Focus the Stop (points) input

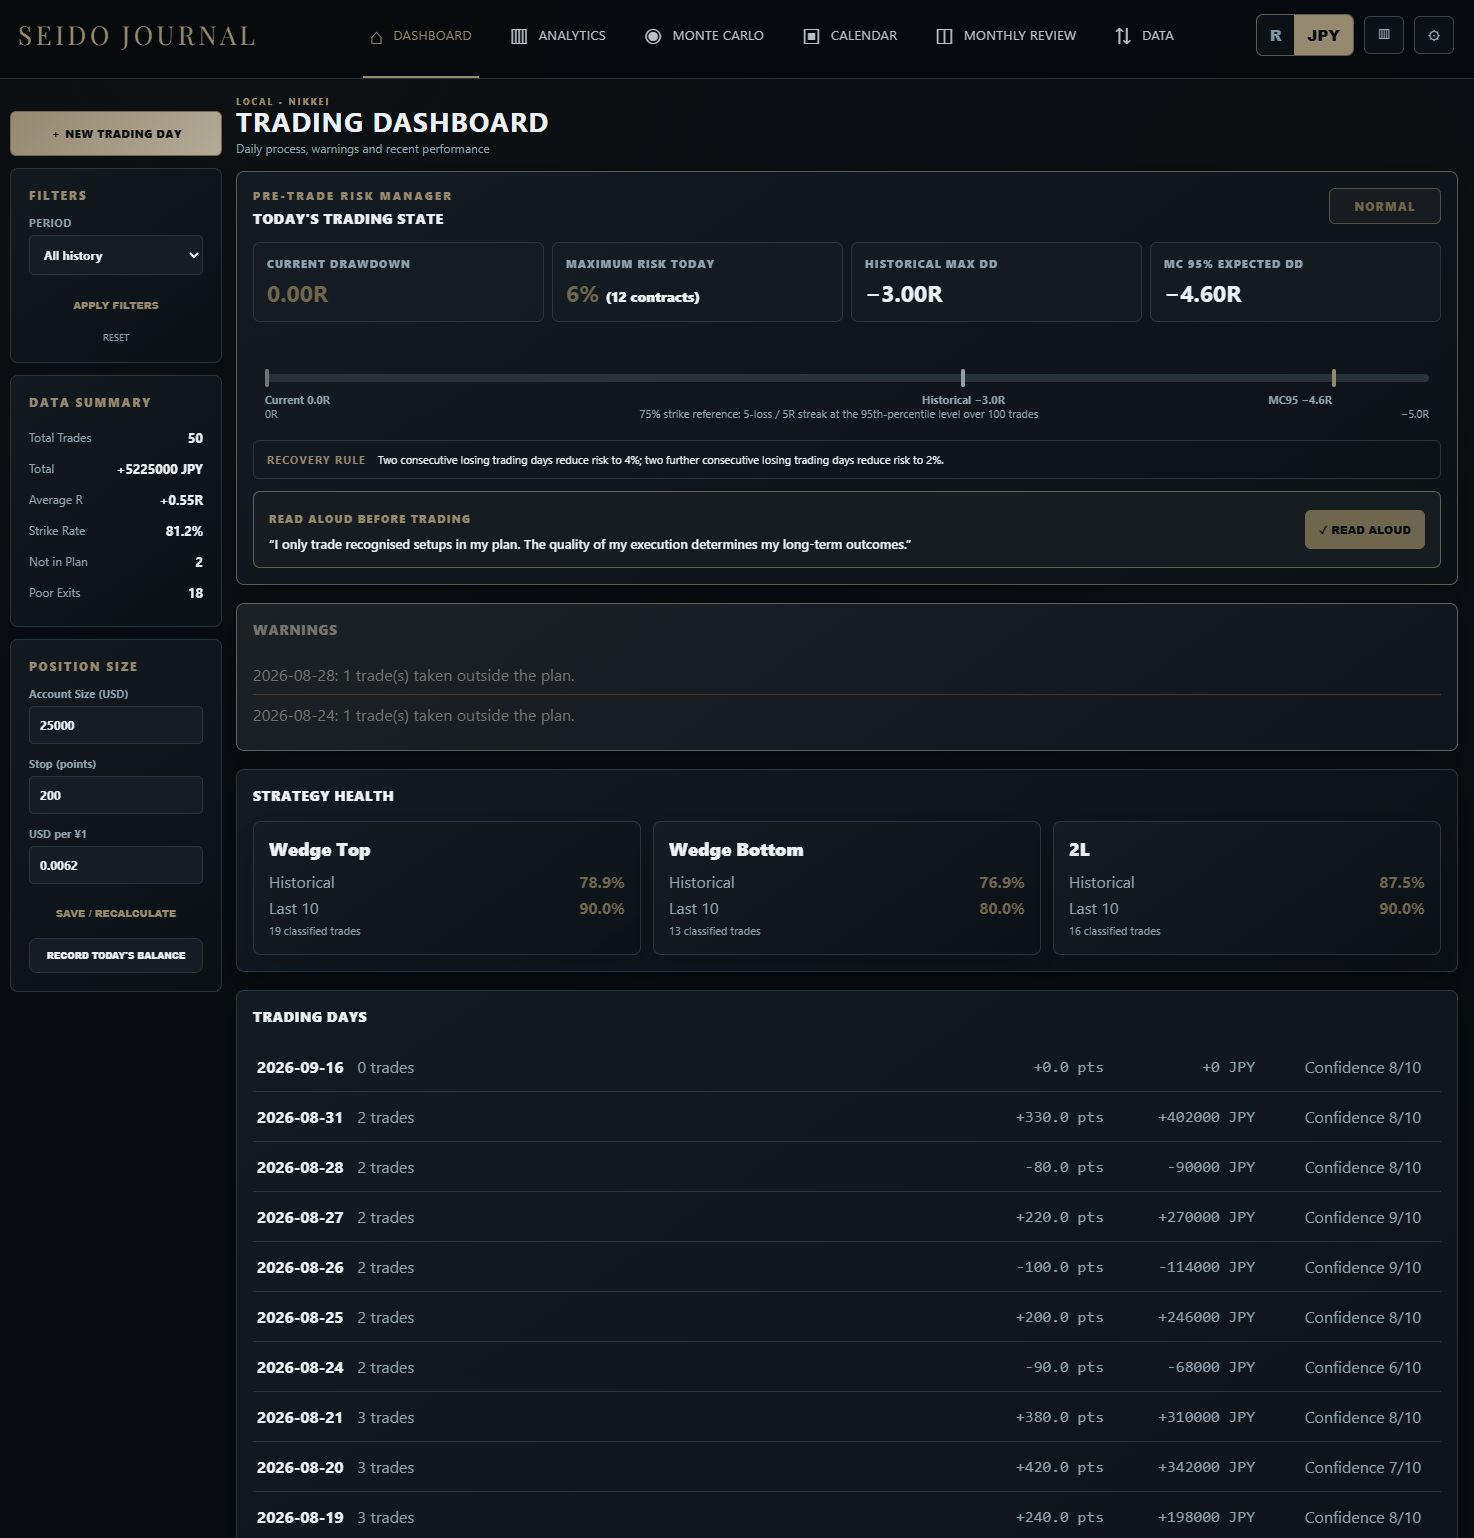click(116, 795)
